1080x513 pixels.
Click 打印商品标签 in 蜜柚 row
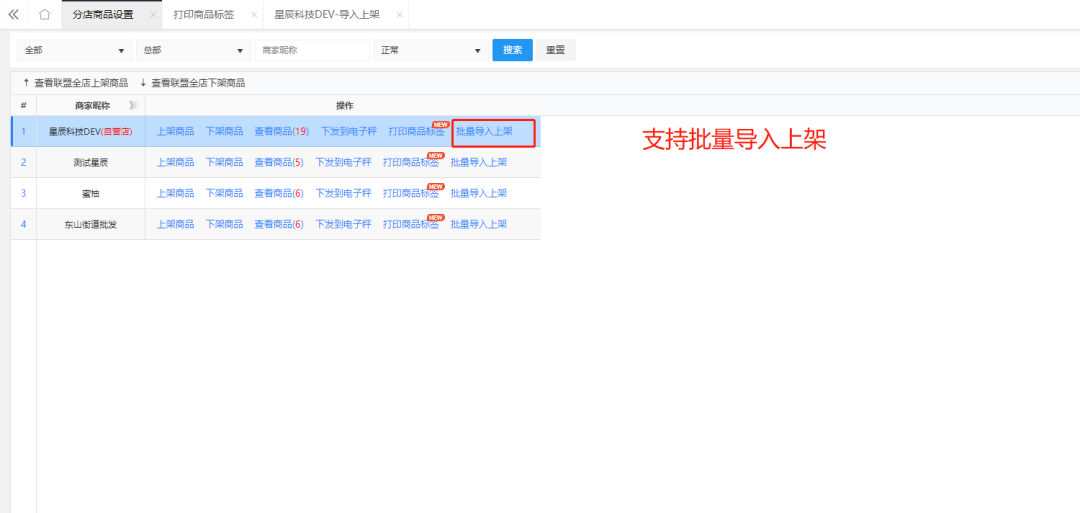412,193
